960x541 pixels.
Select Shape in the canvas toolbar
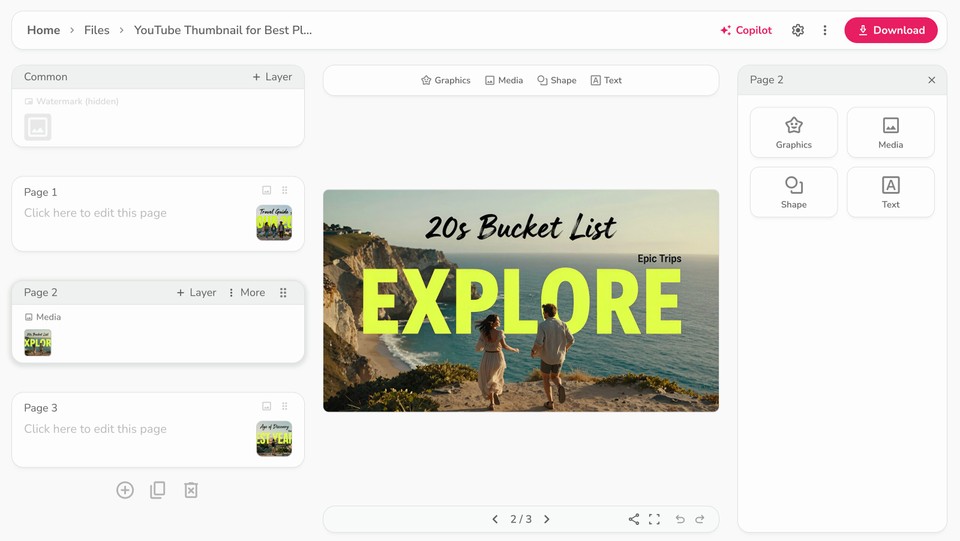(557, 80)
